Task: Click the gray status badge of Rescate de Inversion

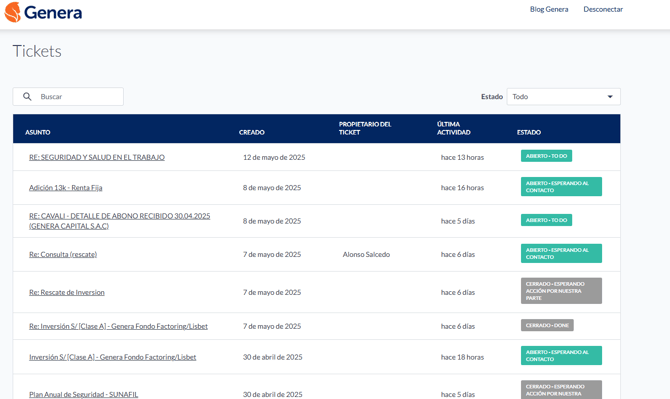Action: click(x=561, y=291)
